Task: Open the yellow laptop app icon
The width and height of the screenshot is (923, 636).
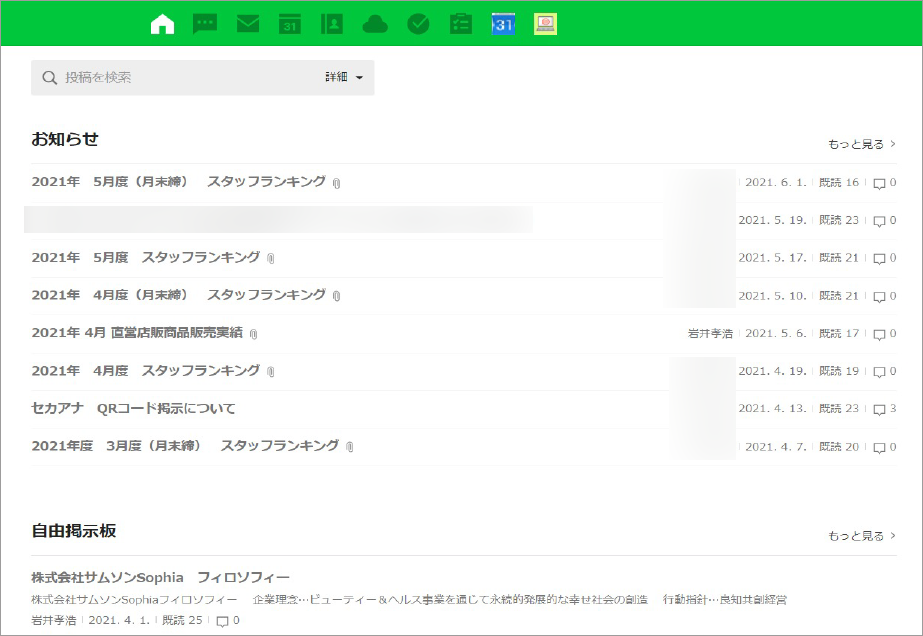Action: click(x=545, y=24)
